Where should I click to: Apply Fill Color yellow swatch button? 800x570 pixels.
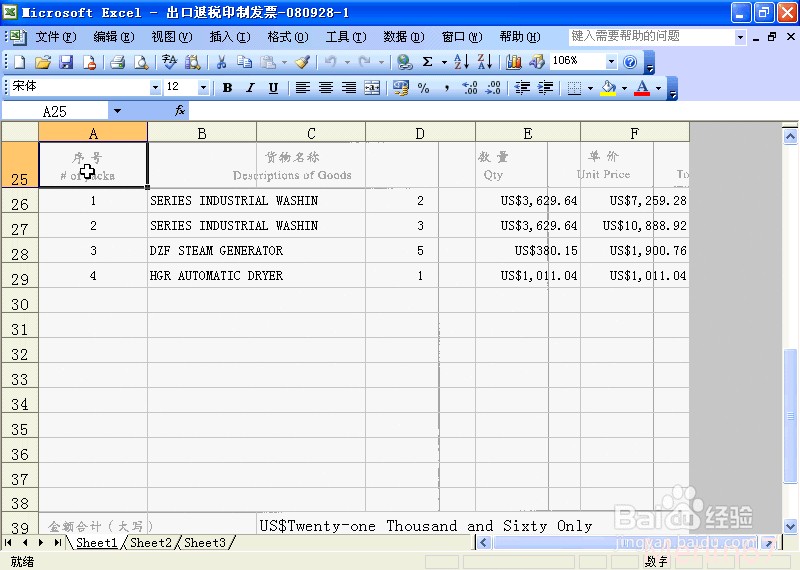(608, 88)
